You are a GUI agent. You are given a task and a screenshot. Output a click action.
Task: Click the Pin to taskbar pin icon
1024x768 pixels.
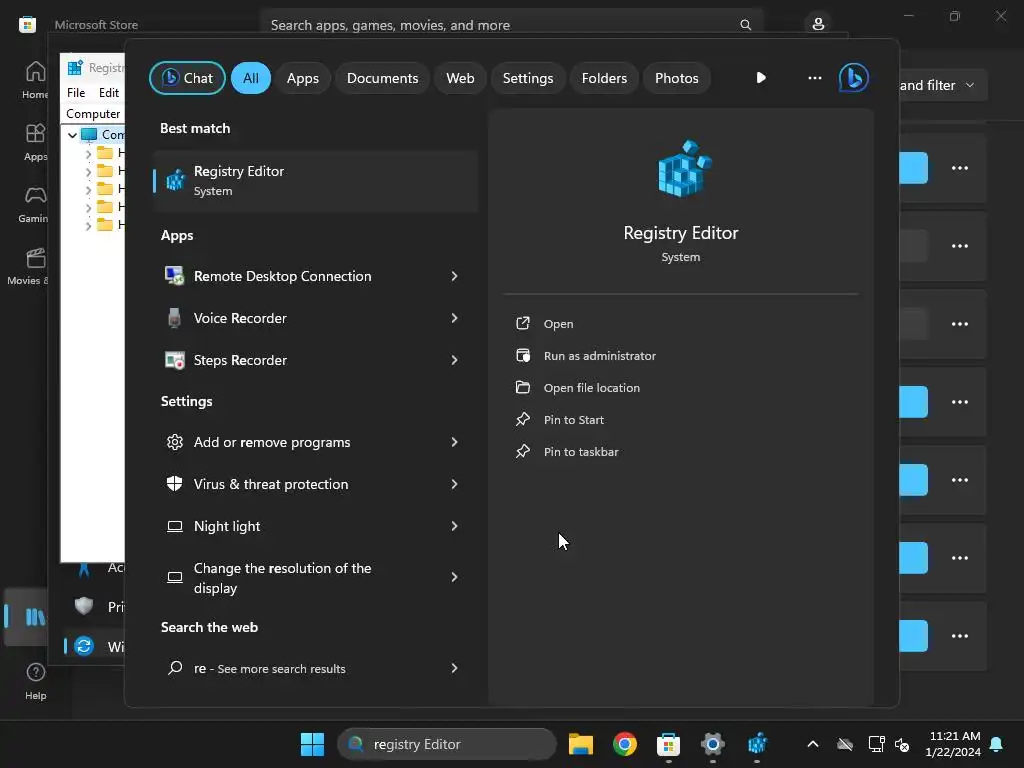[523, 451]
